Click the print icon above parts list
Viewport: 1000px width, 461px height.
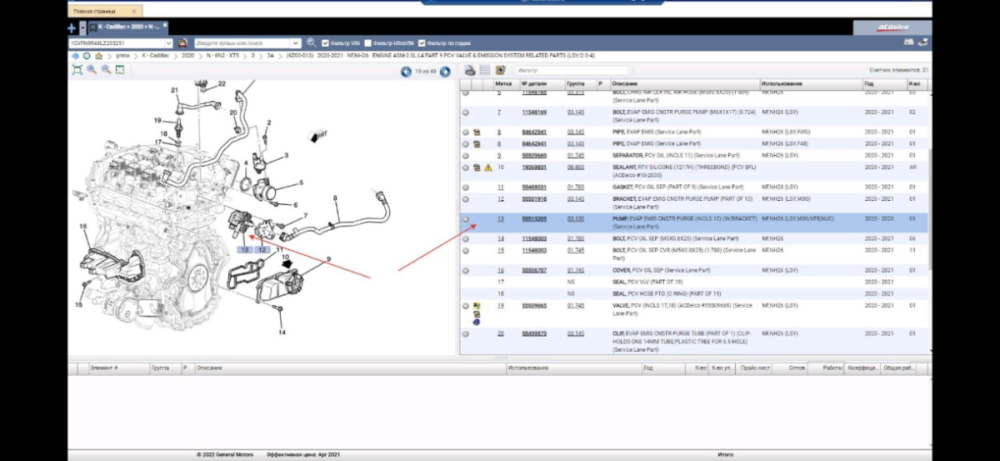470,71
